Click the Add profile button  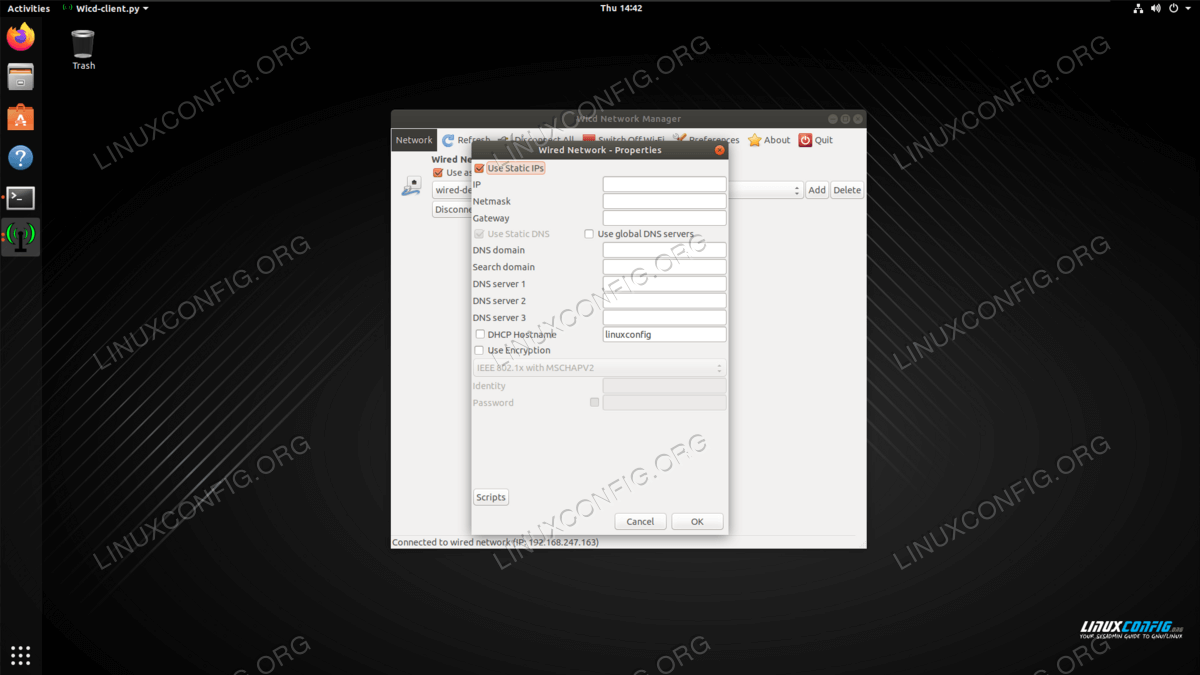pyautogui.click(x=817, y=190)
